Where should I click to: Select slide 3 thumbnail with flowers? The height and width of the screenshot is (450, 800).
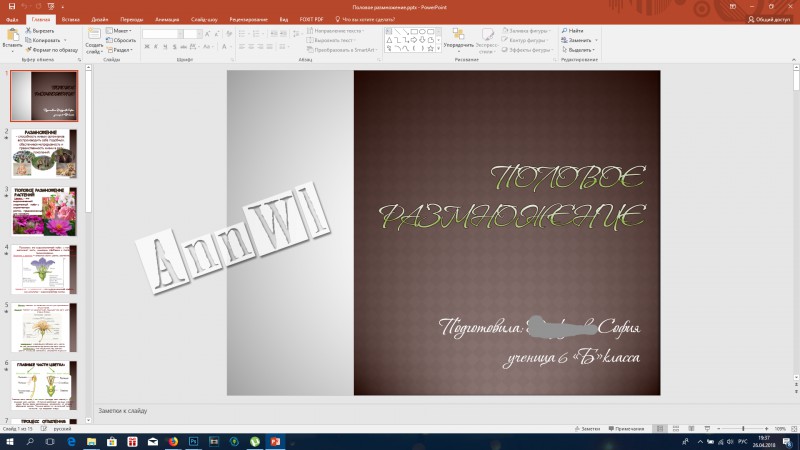click(x=44, y=211)
